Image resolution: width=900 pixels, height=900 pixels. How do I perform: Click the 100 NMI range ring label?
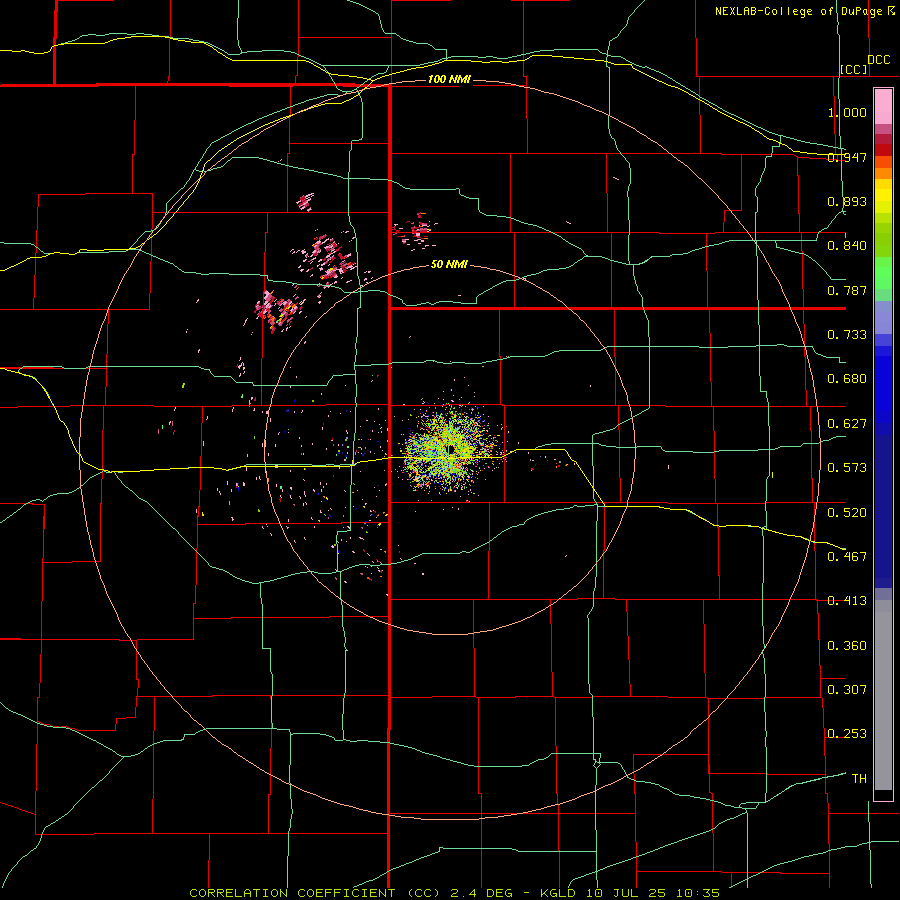click(x=449, y=79)
